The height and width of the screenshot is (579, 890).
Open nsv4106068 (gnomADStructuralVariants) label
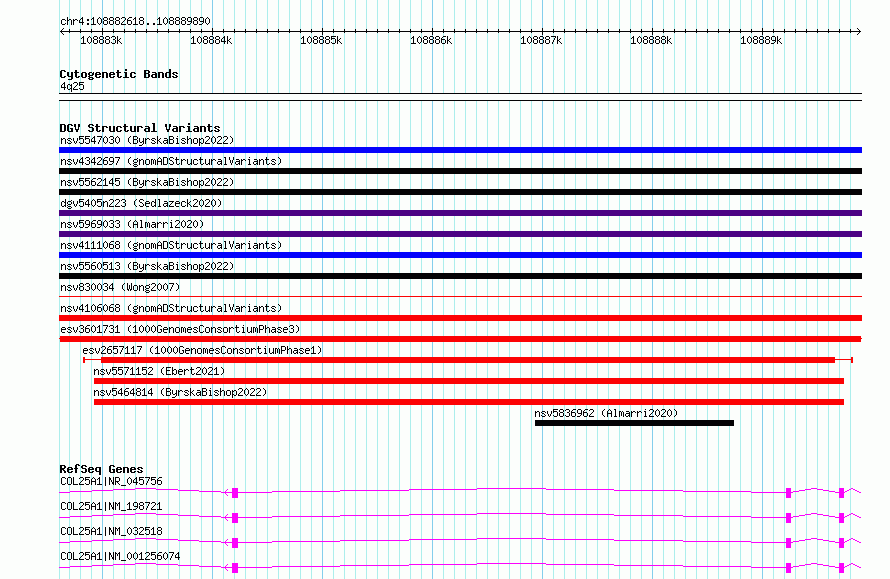click(x=171, y=308)
